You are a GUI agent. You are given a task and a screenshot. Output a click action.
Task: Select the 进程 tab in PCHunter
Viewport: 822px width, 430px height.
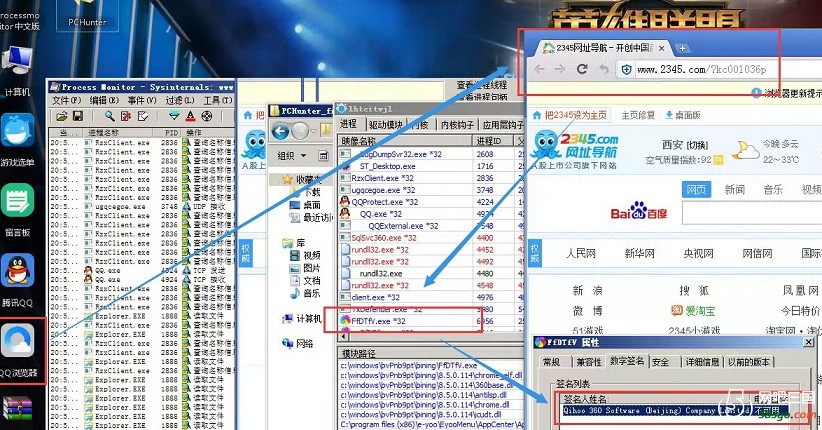[x=349, y=123]
